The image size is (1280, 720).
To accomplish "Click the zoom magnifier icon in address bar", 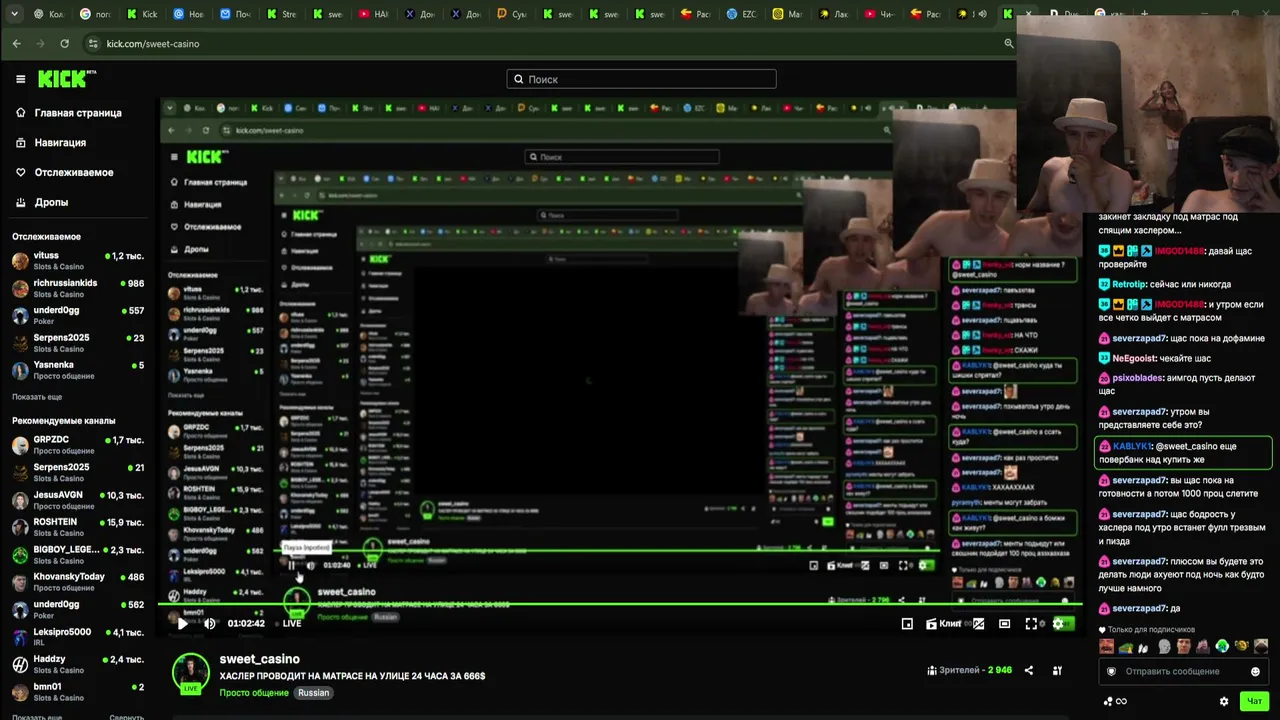I will tap(1008, 44).
